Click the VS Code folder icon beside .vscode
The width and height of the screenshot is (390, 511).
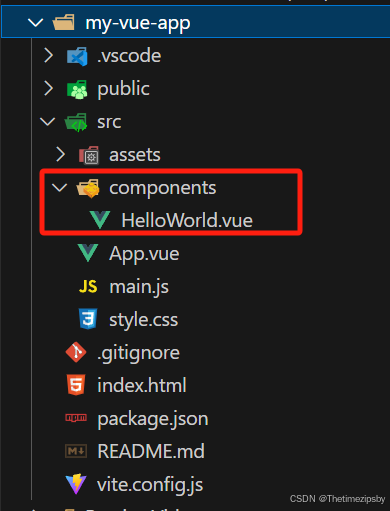[77, 56]
